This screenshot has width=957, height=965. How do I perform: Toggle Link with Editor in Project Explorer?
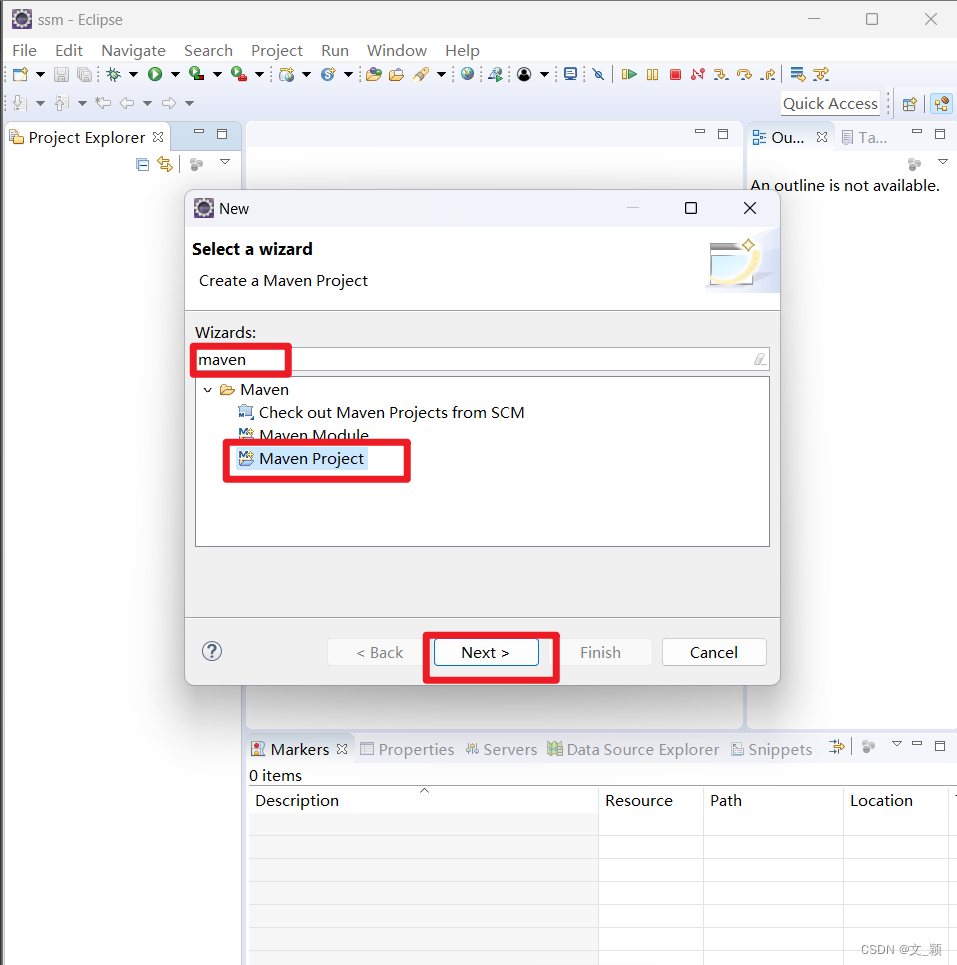(x=165, y=164)
